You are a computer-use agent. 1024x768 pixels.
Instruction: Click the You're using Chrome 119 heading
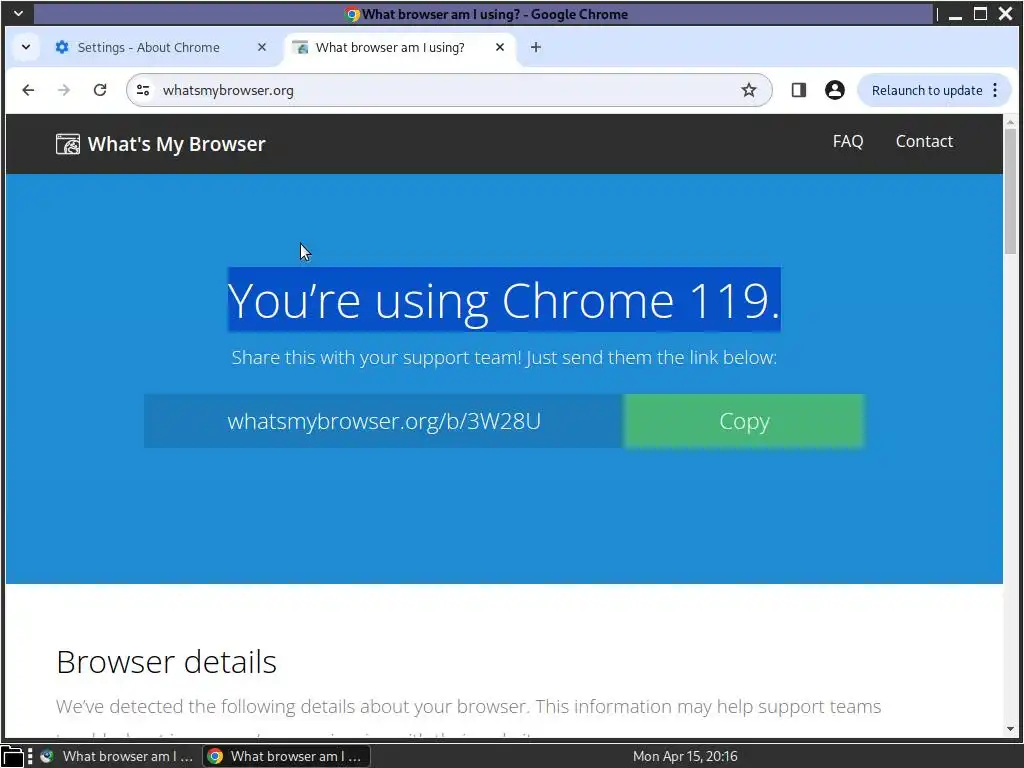(x=504, y=300)
